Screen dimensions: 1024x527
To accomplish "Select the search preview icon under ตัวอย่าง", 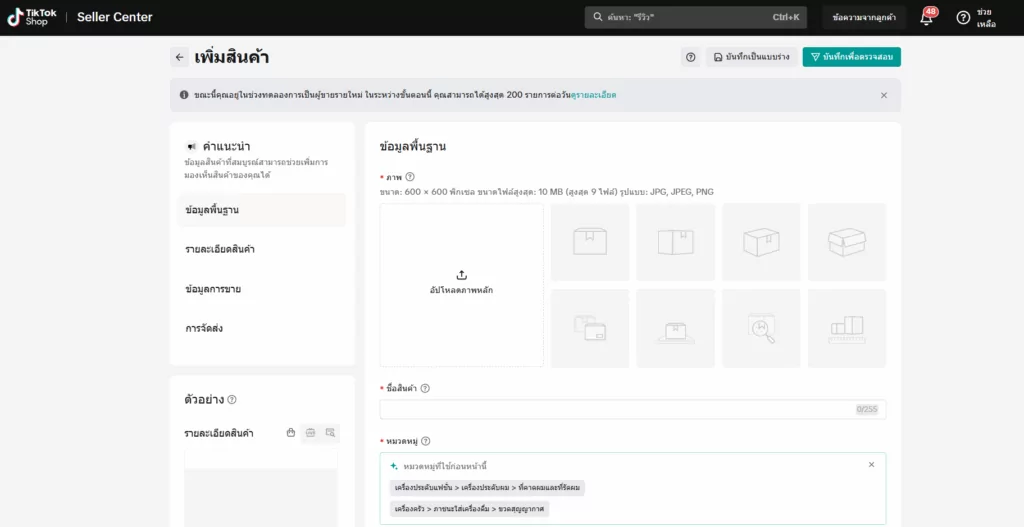I will (330, 433).
